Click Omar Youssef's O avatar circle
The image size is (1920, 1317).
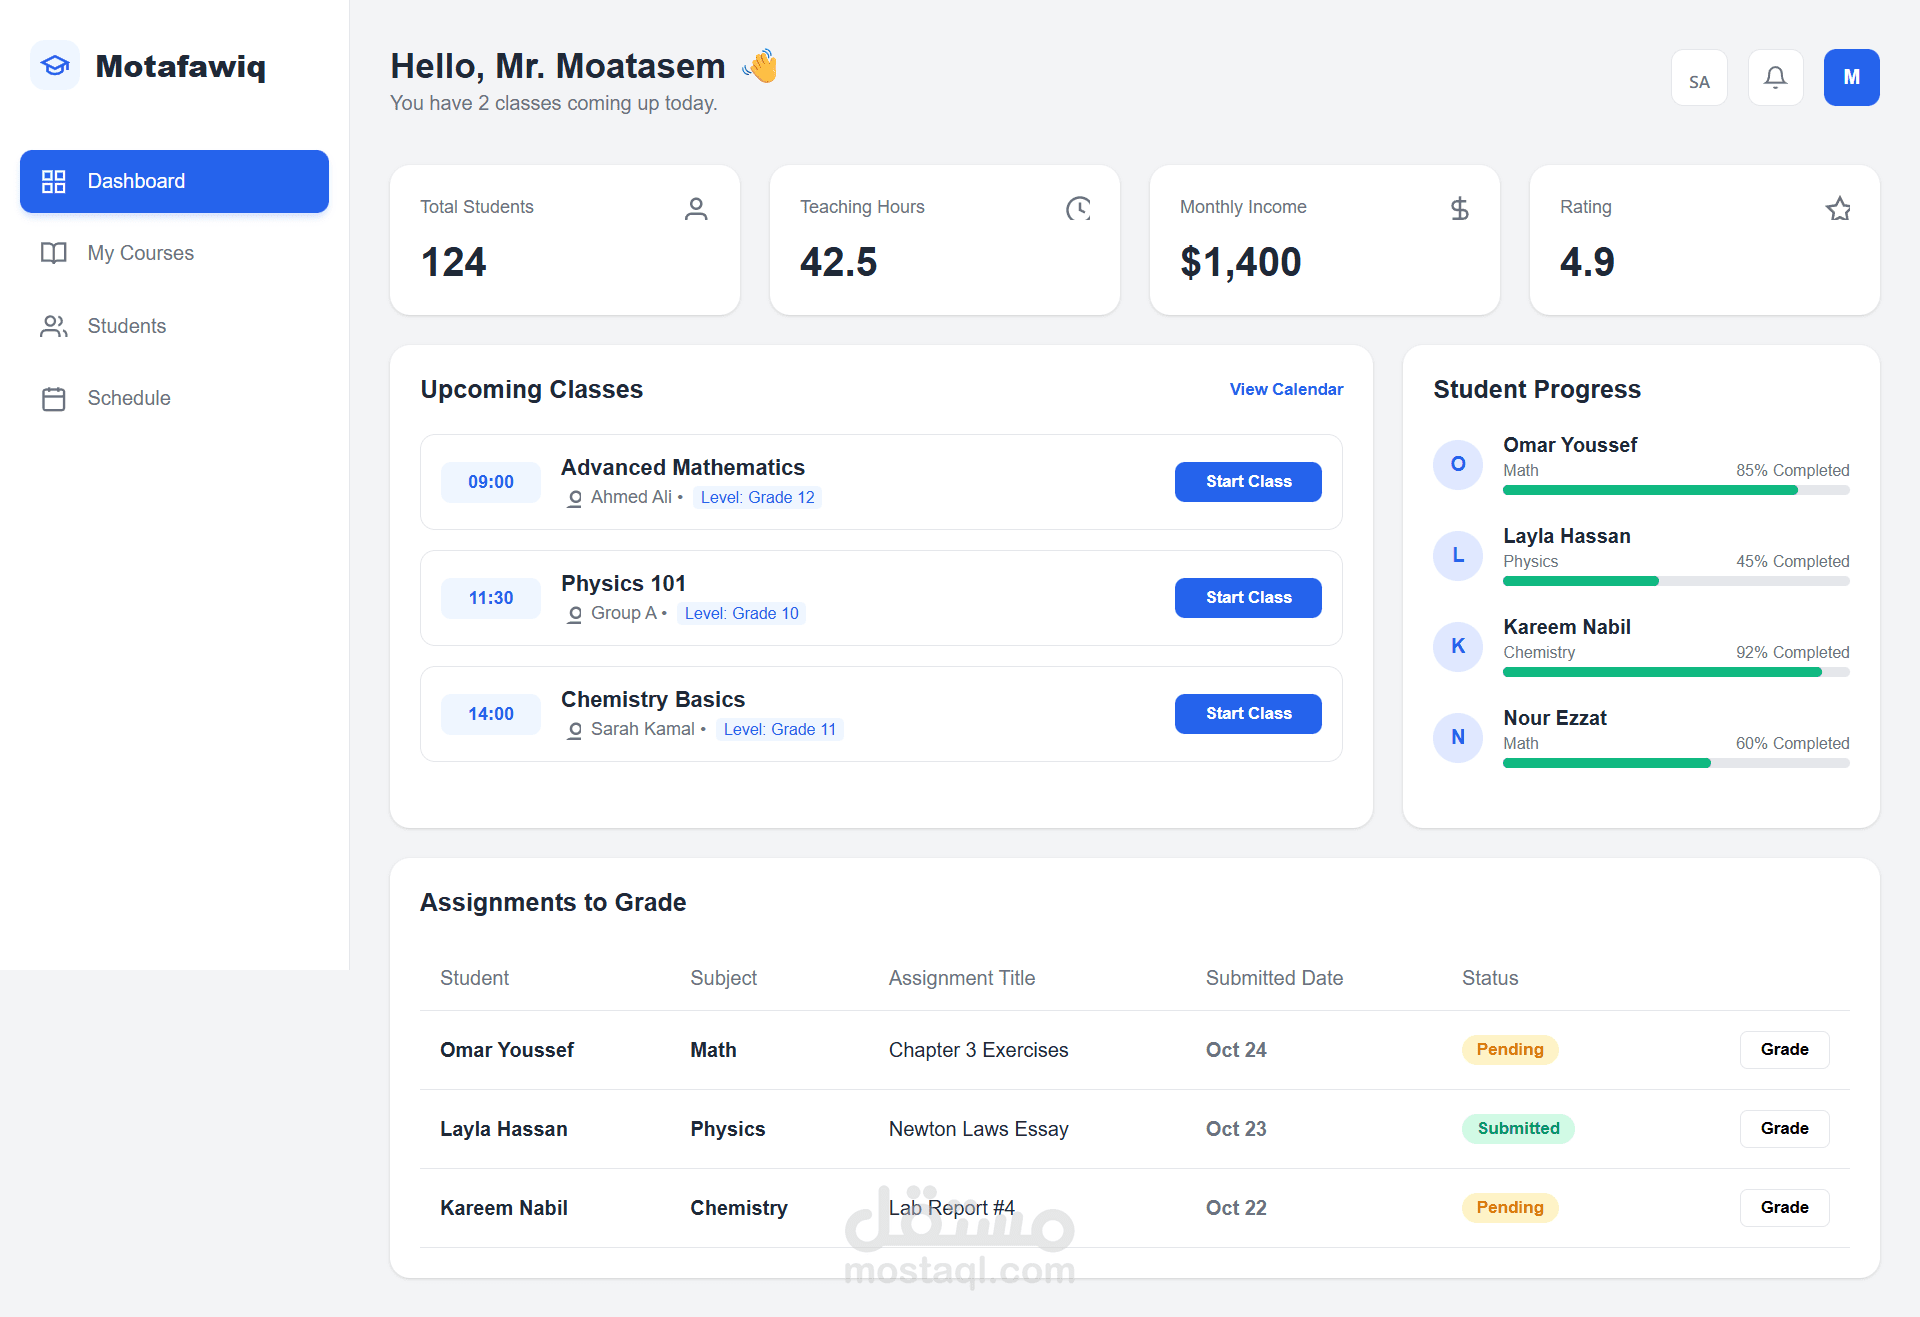[1458, 464]
